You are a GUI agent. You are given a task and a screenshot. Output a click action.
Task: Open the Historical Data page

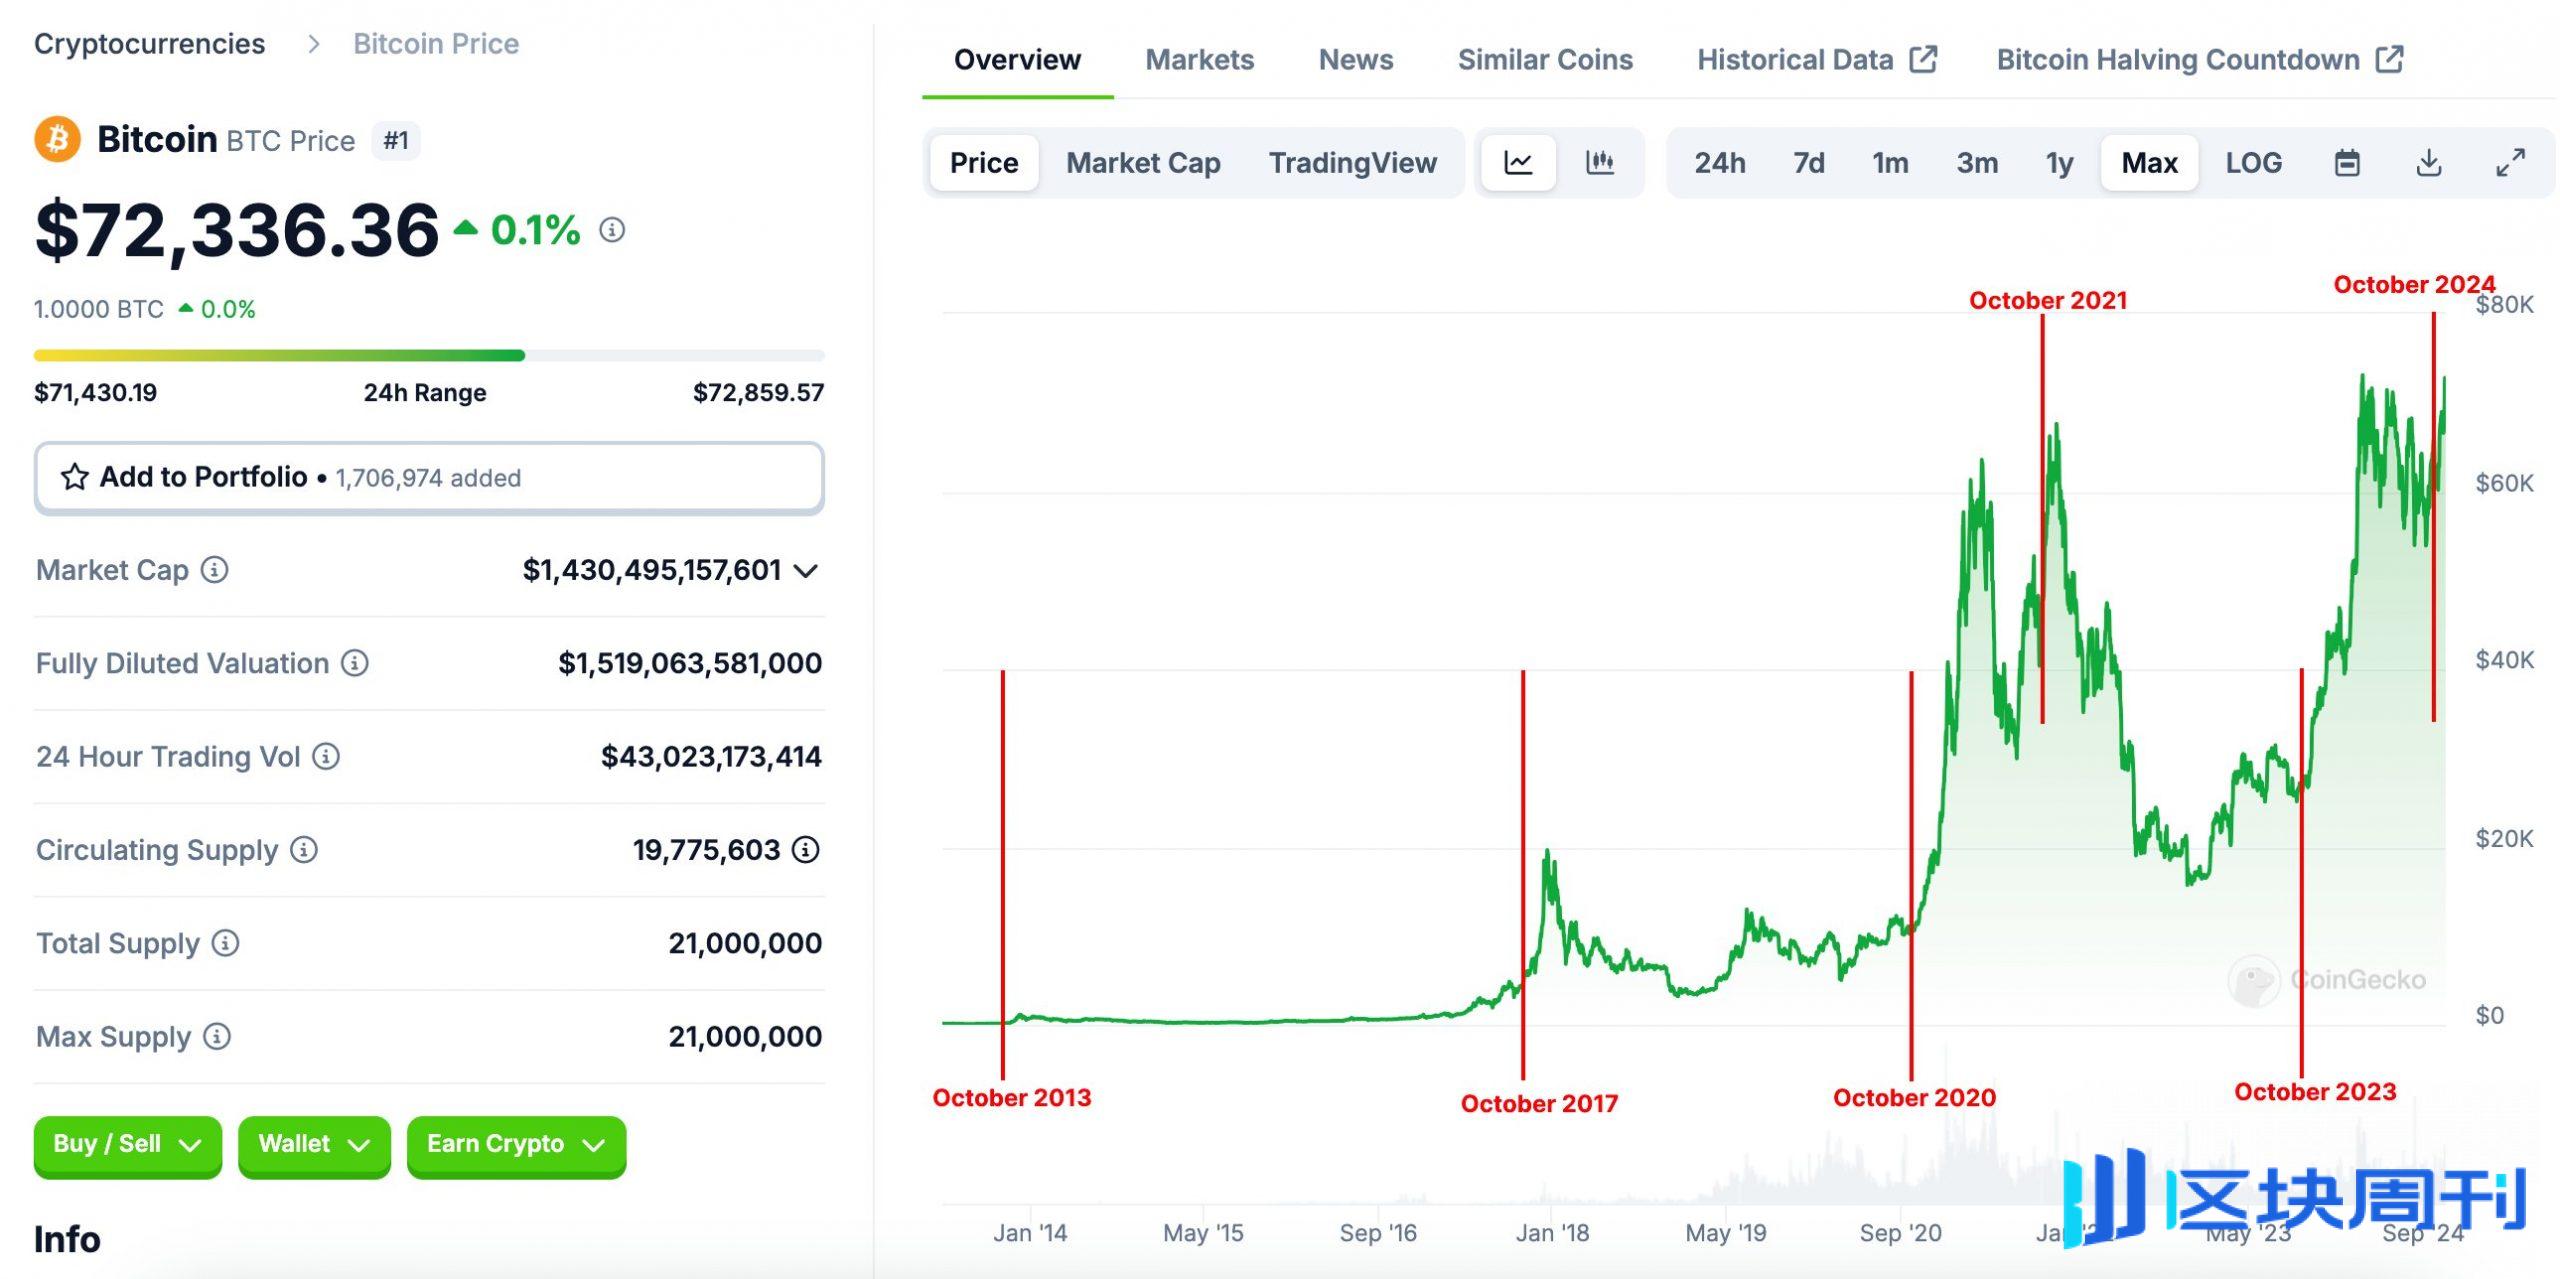click(1795, 59)
